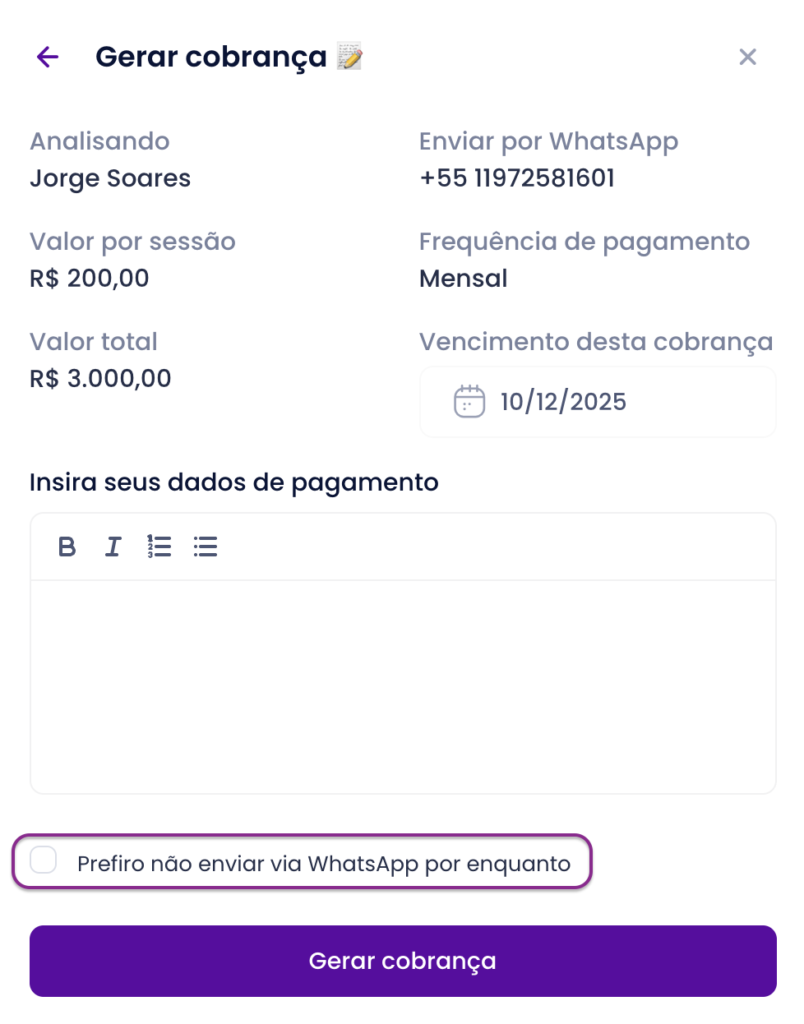Go back using the purple arrow
This screenshot has width=804, height=1024.
47,57
